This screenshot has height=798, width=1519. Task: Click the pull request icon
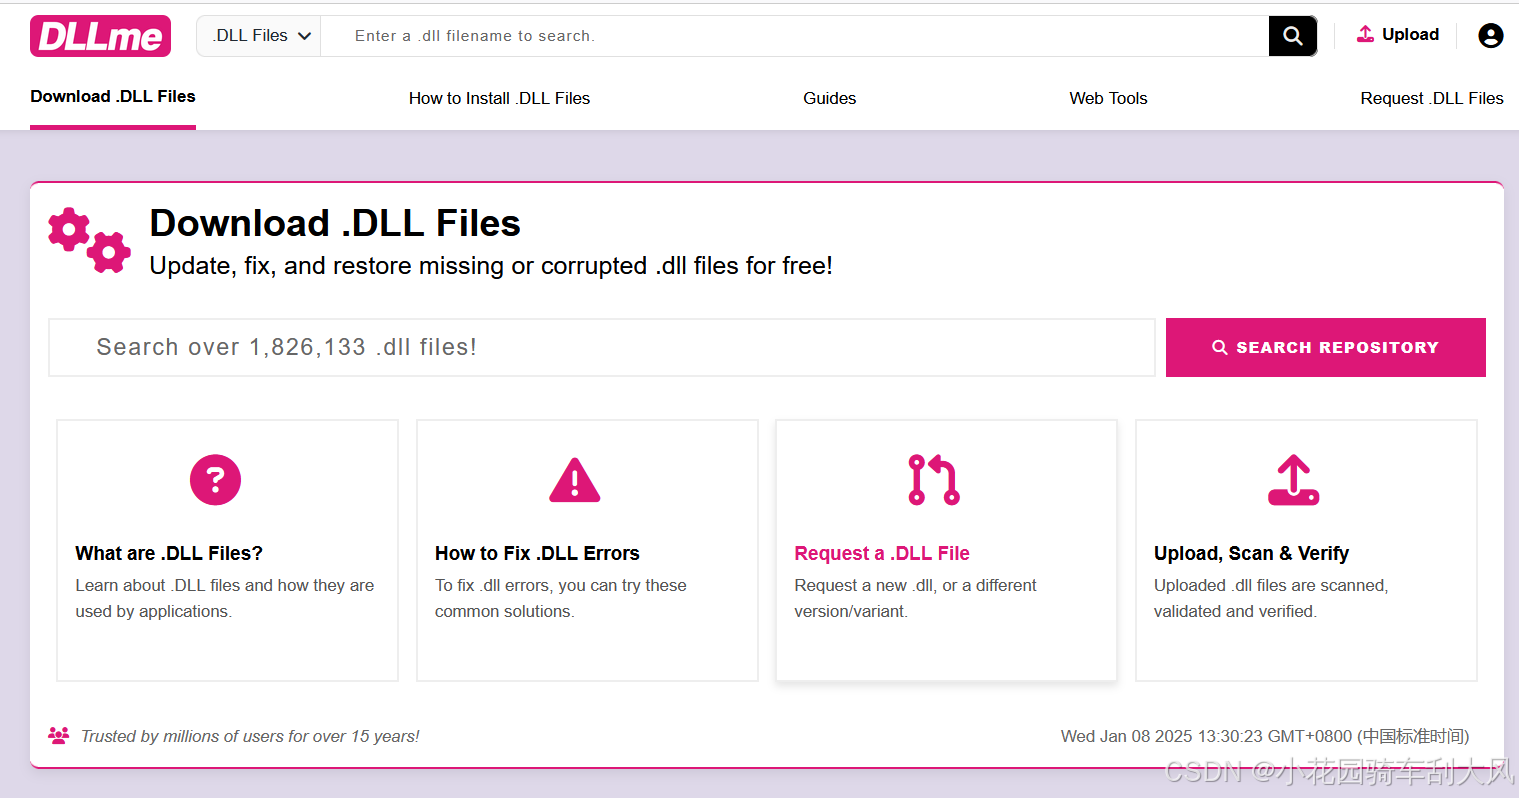click(934, 480)
